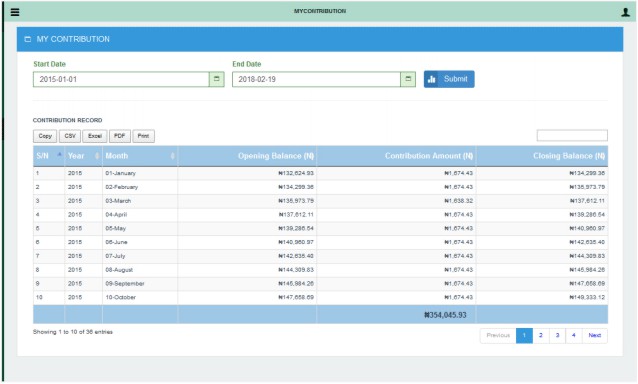Screen dimensions: 638x384
Task: Click the Closing Balance column header
Action: tap(542, 156)
